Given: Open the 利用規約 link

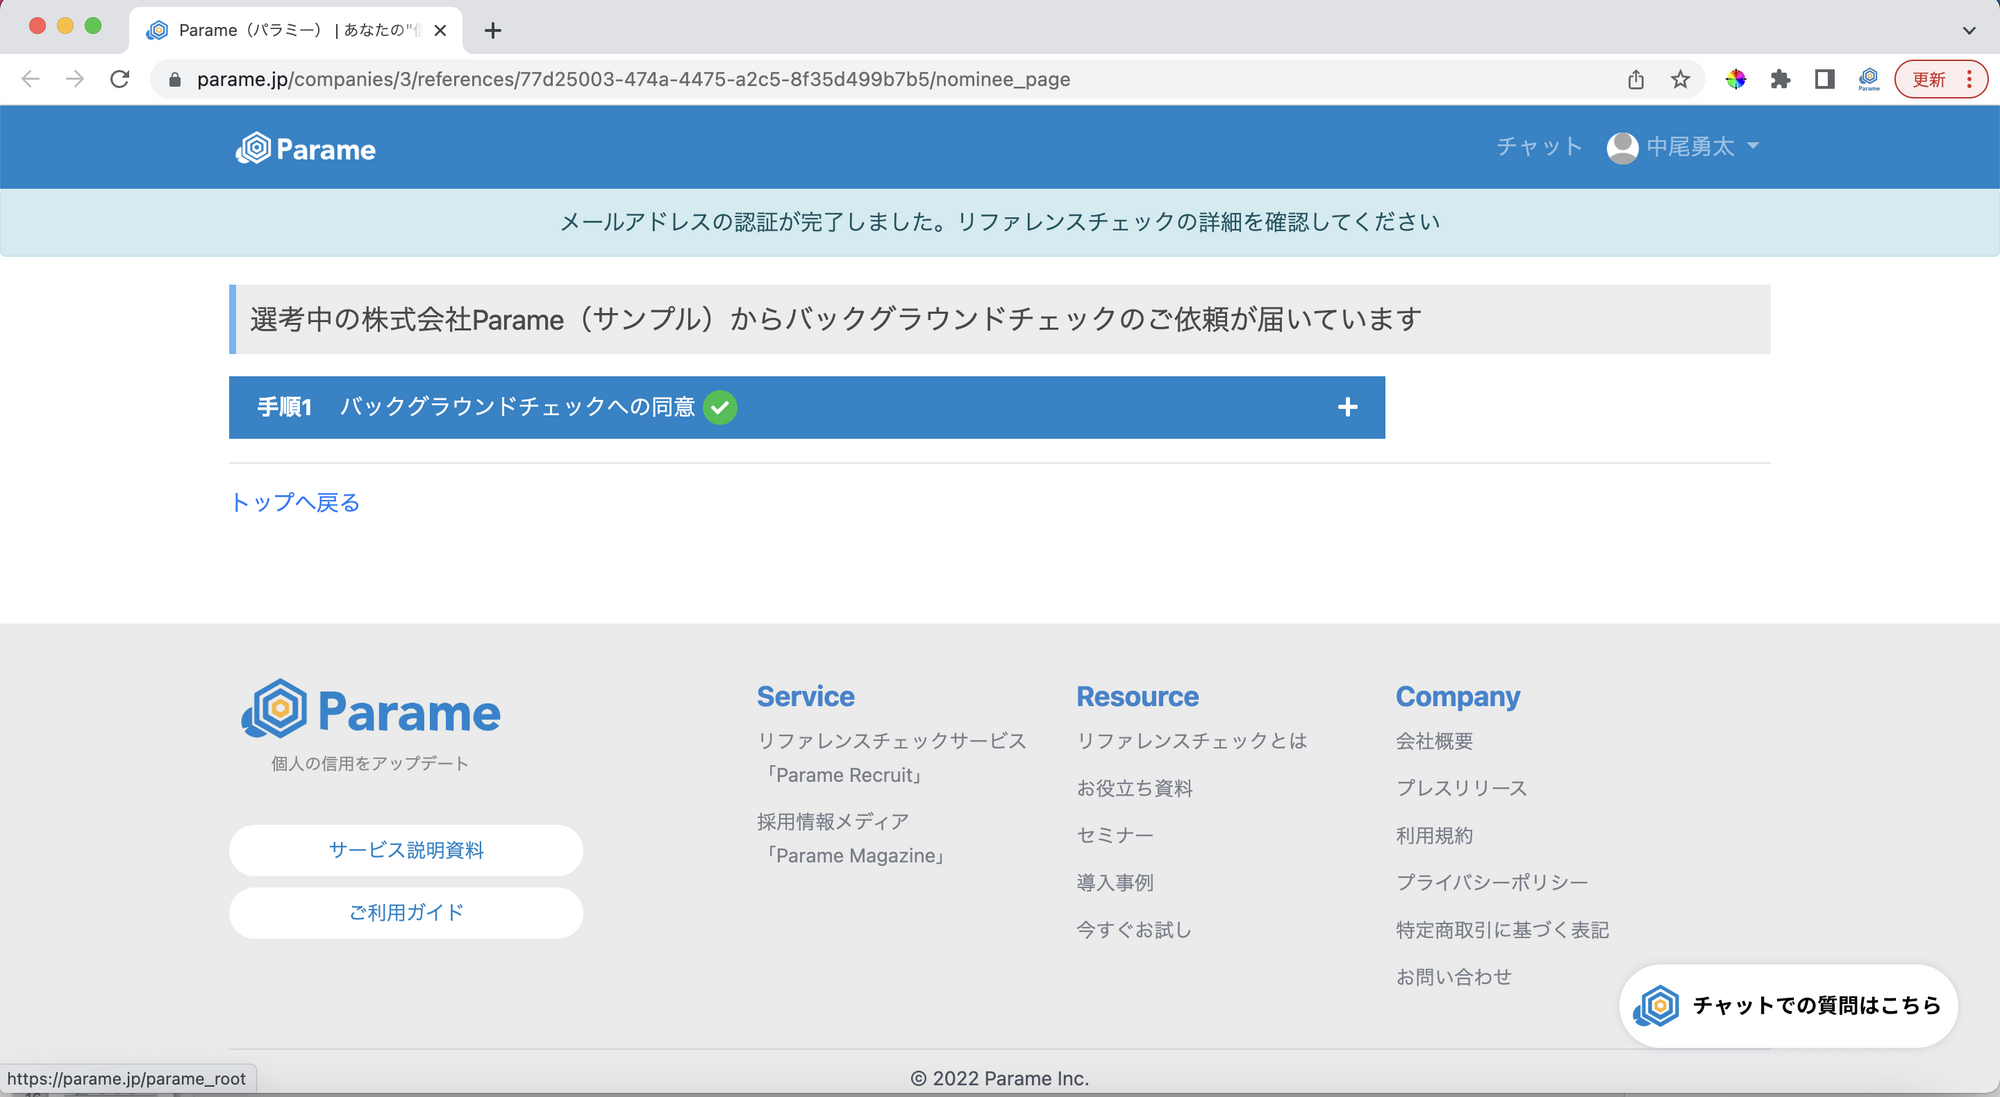Looking at the screenshot, I should coord(1434,835).
